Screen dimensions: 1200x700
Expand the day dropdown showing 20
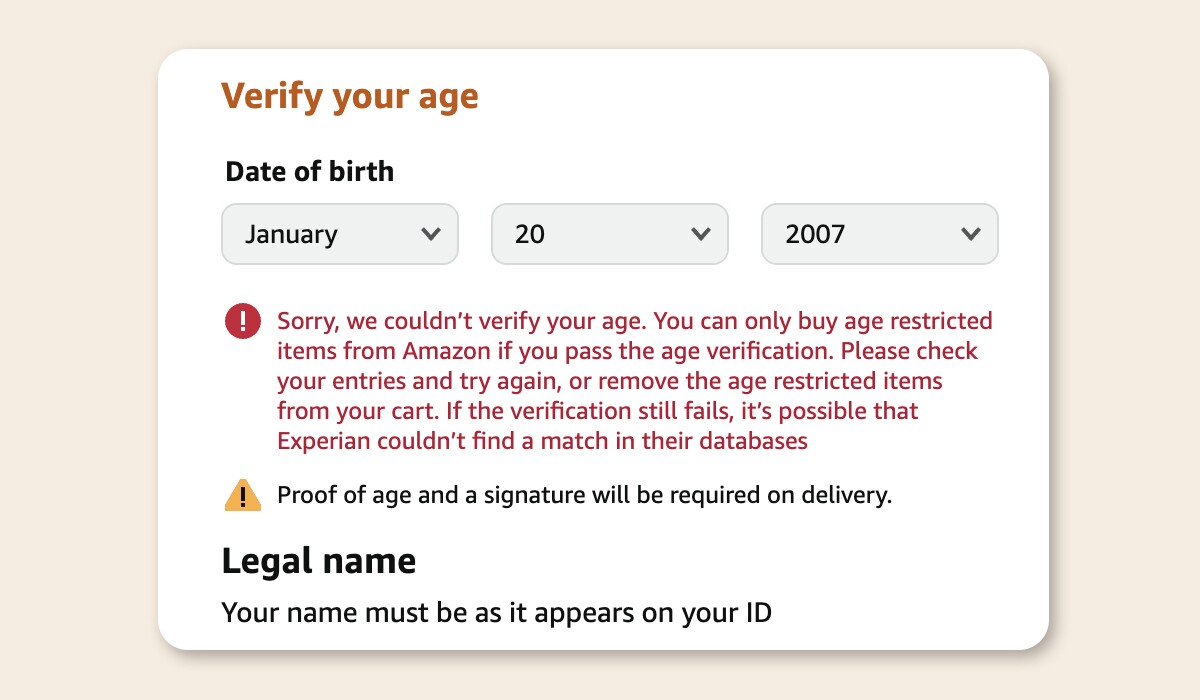tap(609, 234)
